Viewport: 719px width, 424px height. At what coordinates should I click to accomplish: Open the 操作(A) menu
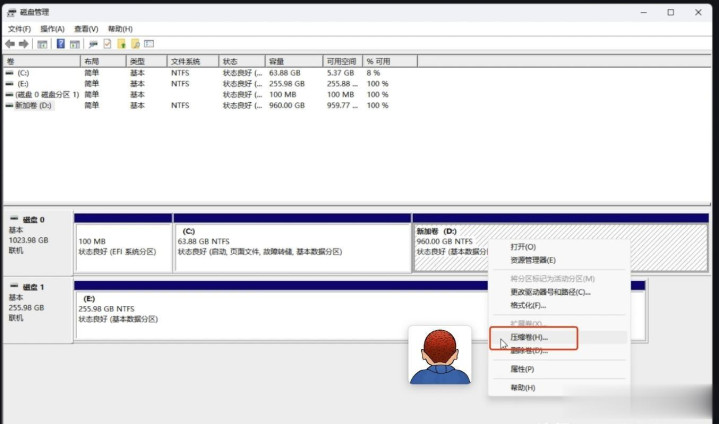click(52, 29)
